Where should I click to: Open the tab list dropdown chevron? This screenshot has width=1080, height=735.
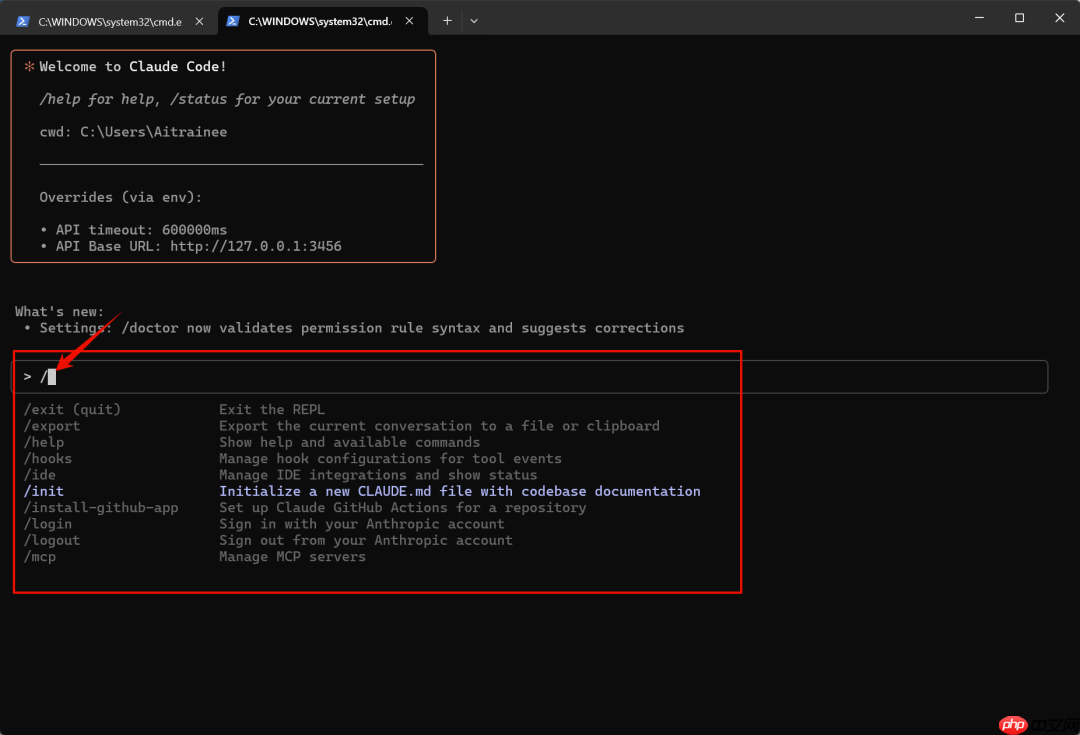tap(474, 20)
